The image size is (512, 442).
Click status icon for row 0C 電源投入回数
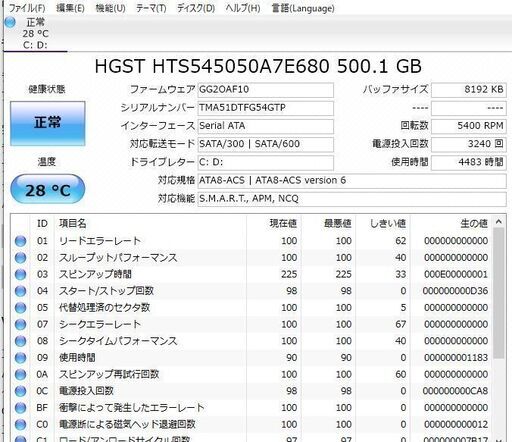click(x=20, y=391)
